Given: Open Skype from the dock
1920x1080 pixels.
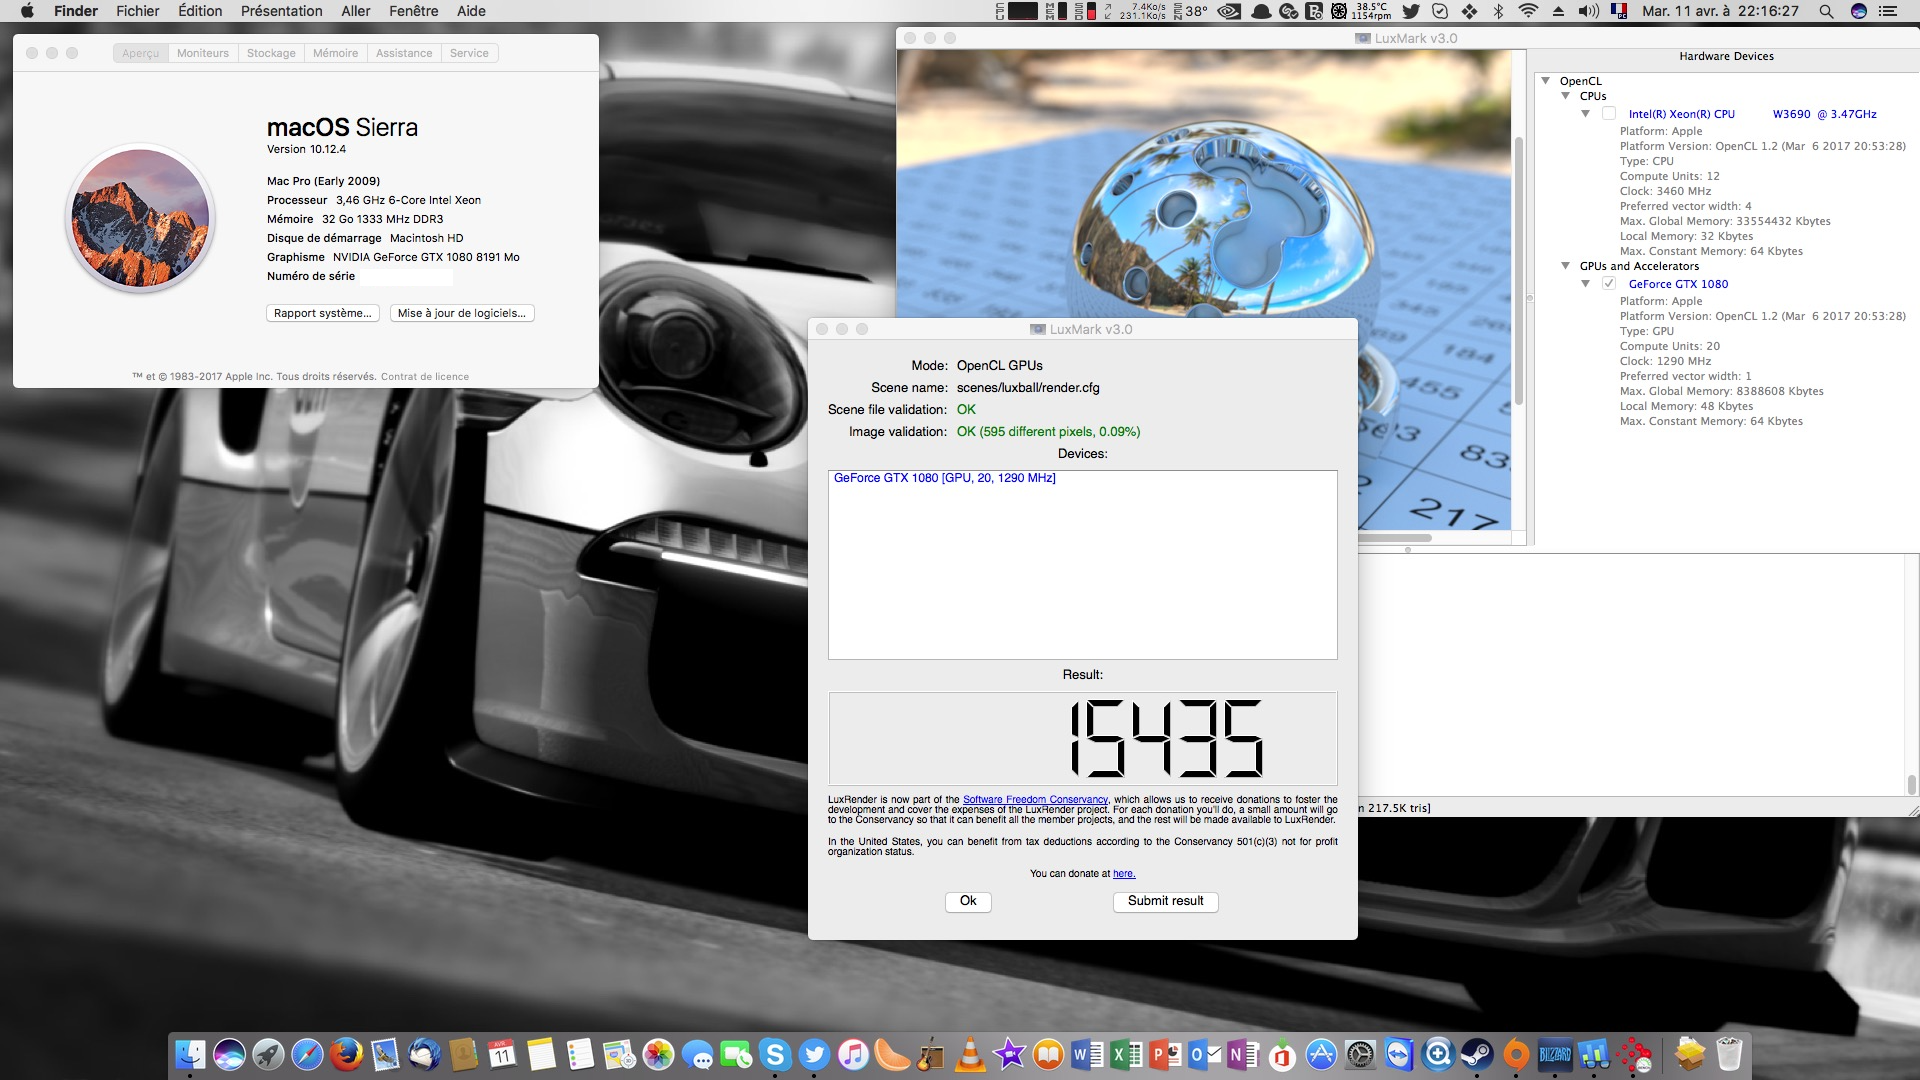Looking at the screenshot, I should pos(775,1054).
